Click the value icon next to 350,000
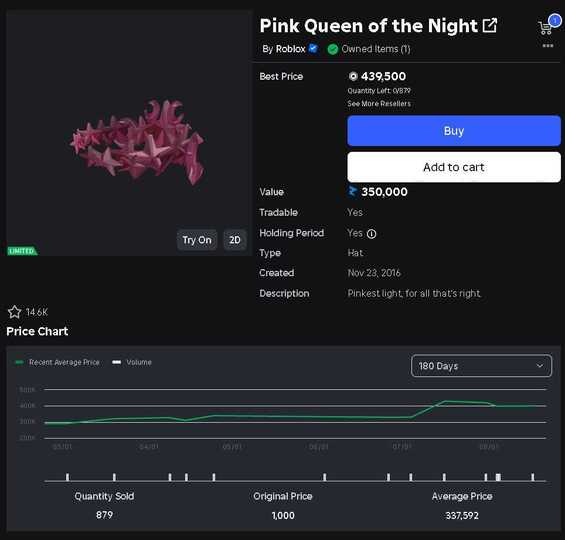Viewport: 565px width, 540px height. click(x=352, y=192)
